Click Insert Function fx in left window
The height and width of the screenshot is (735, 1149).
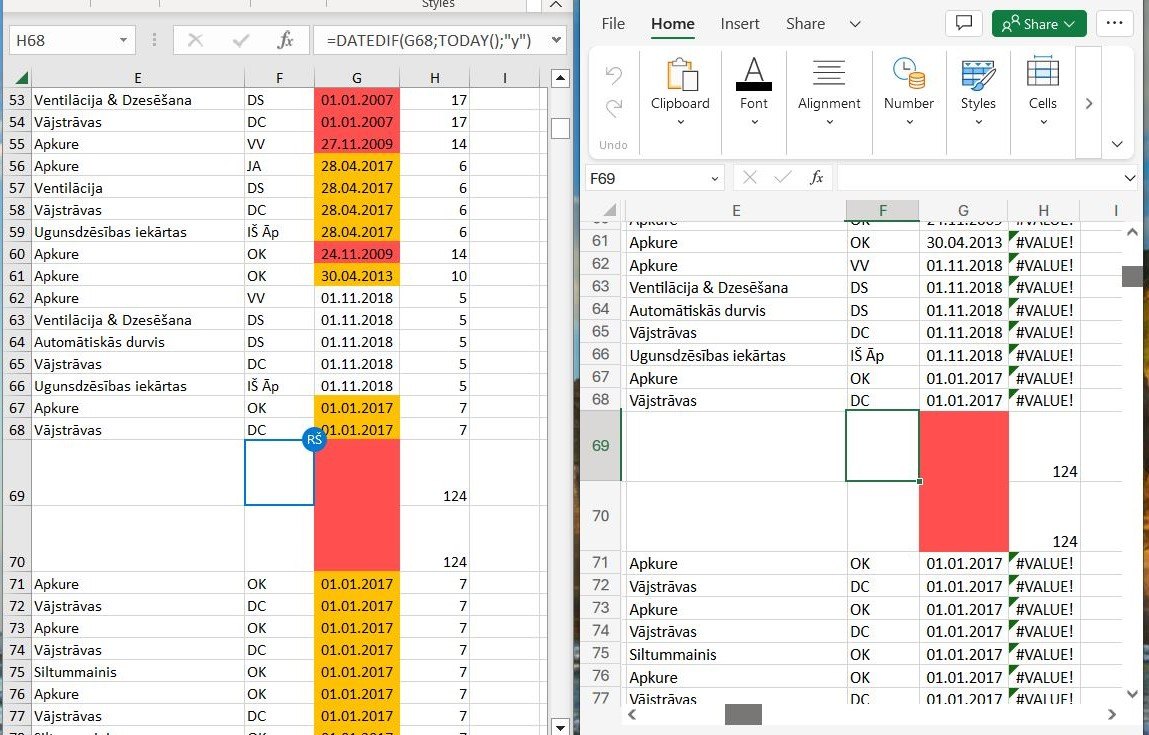(x=285, y=40)
